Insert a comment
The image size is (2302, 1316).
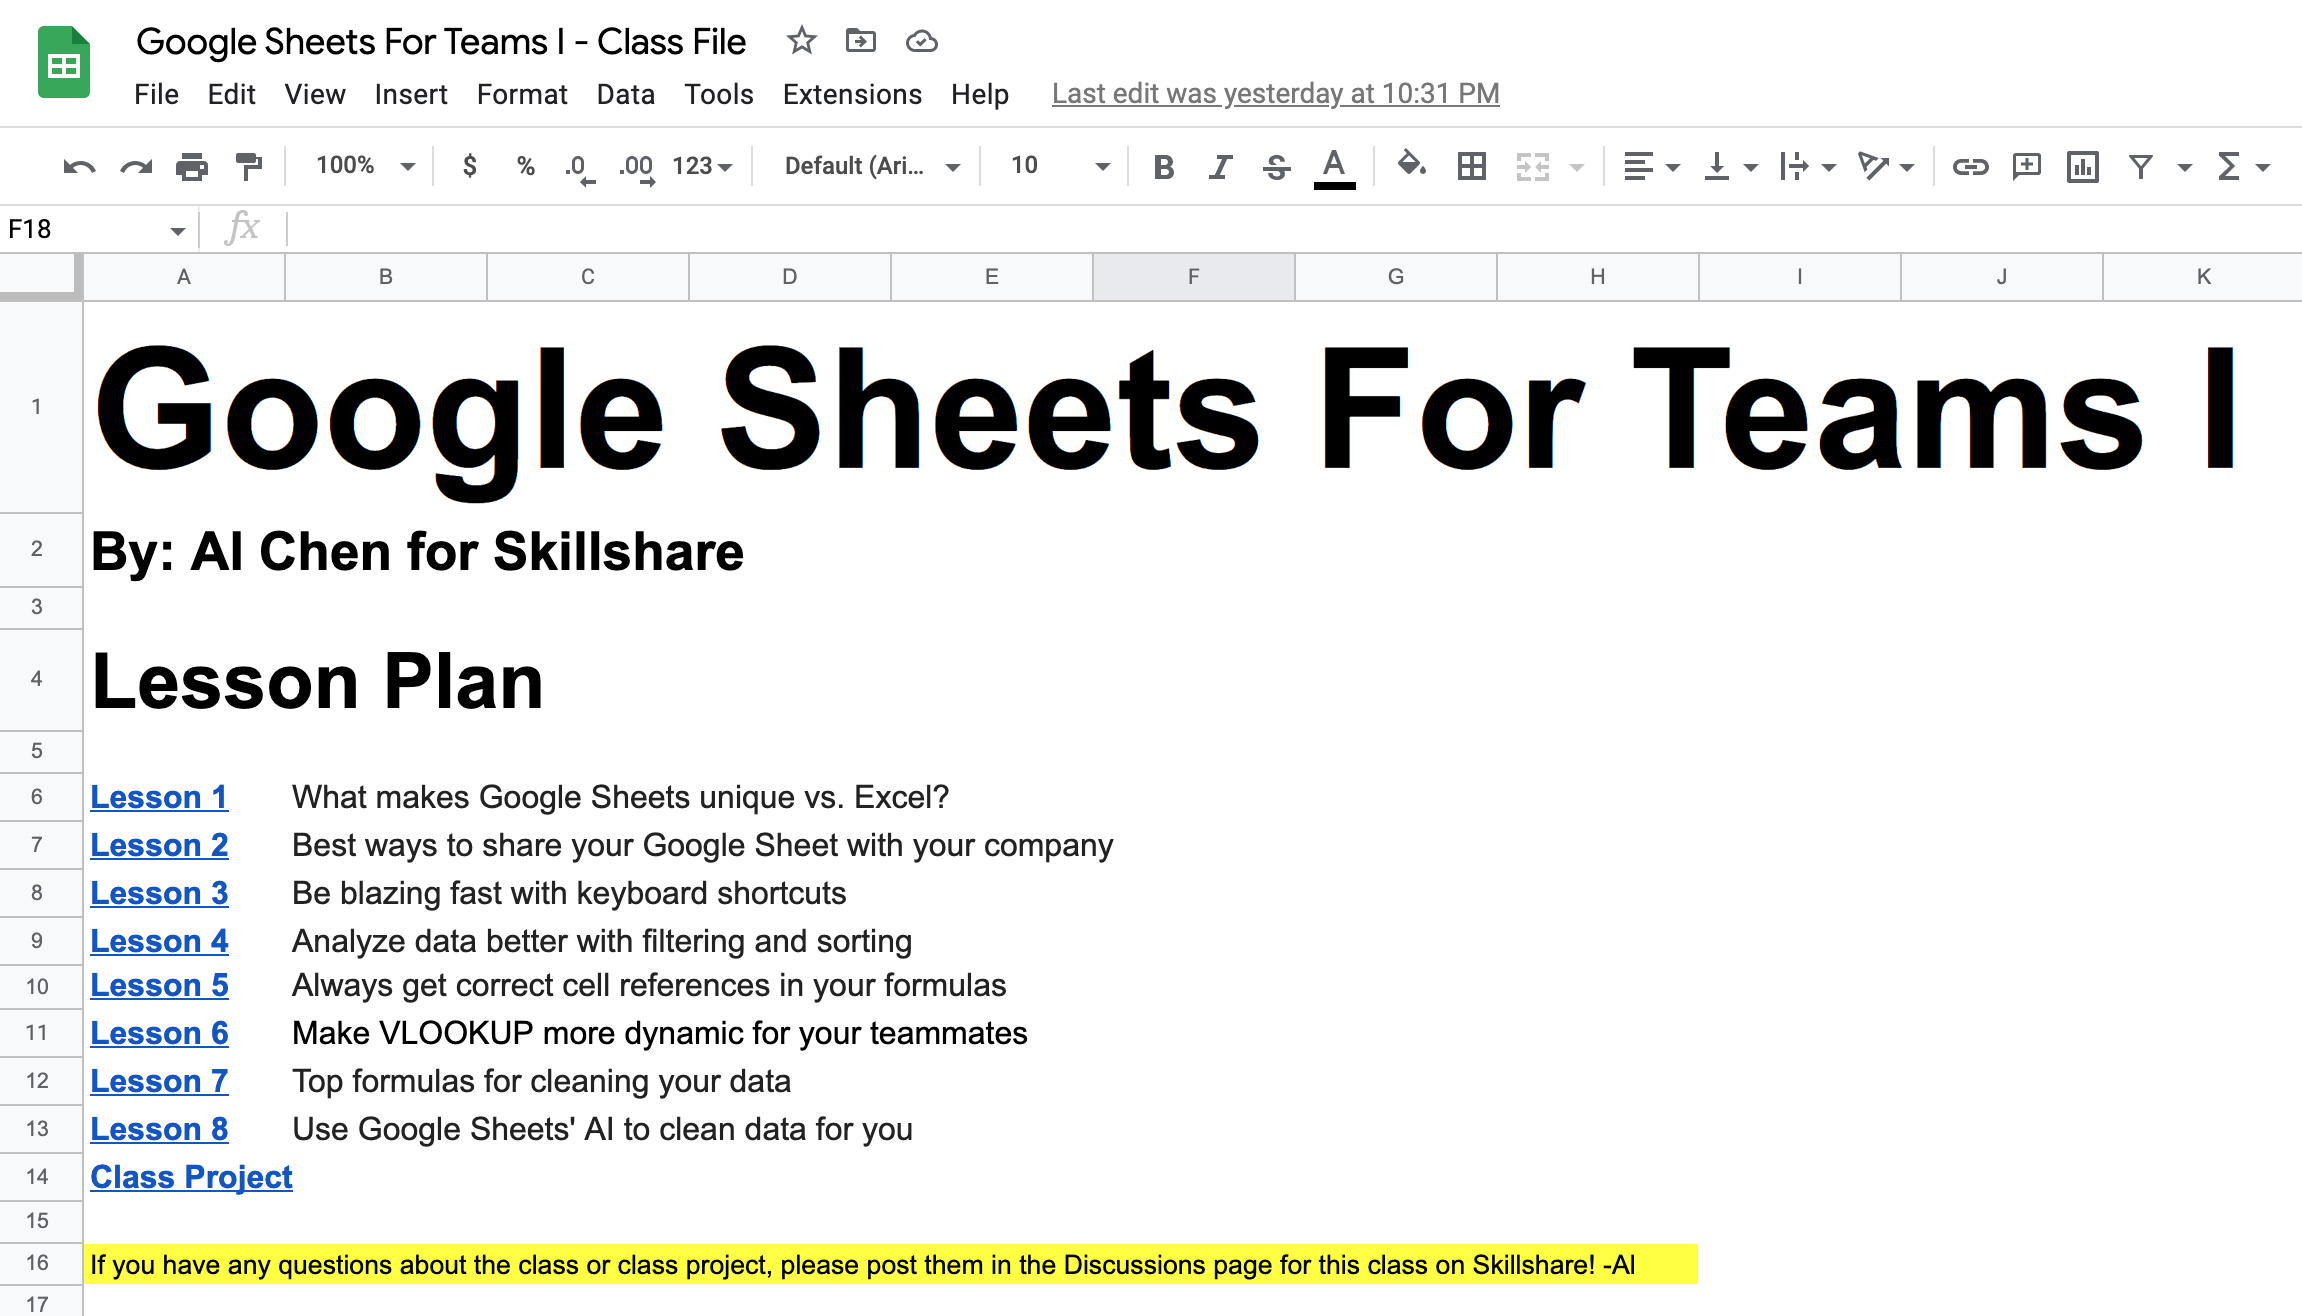tap(2027, 166)
